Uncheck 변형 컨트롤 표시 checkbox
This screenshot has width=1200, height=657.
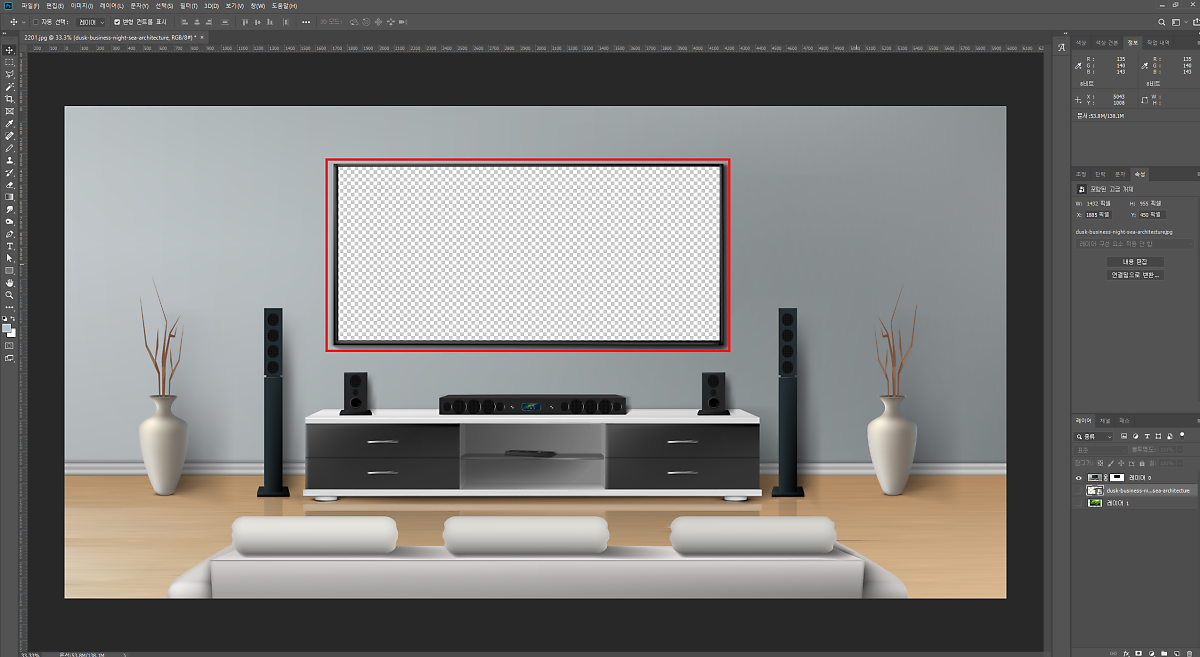click(x=117, y=21)
